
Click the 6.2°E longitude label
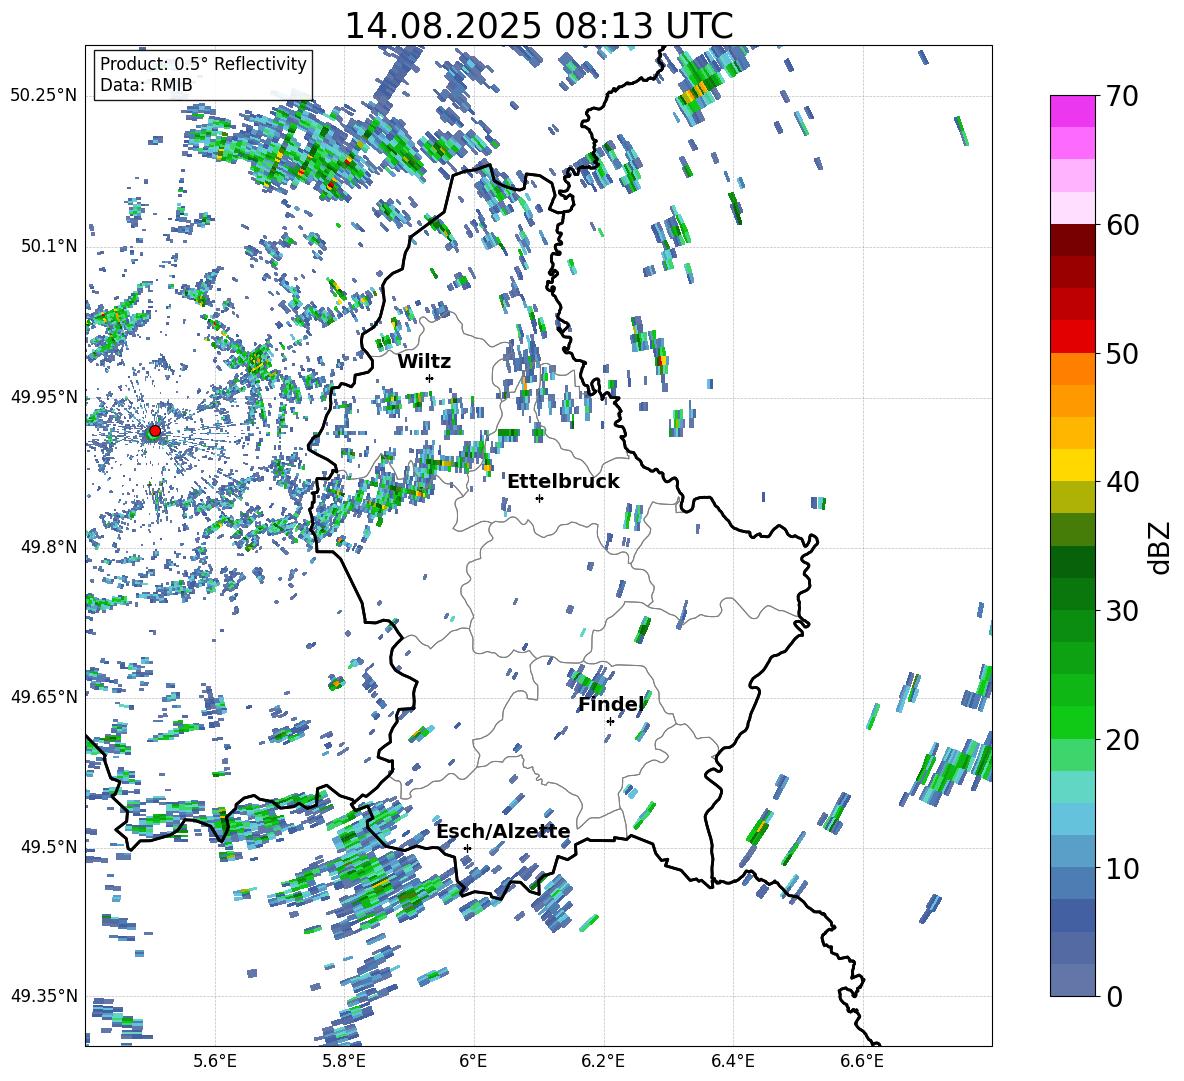[603, 1061]
